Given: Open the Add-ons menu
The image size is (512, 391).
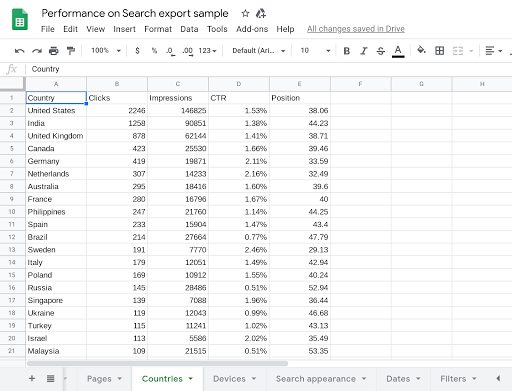Looking at the screenshot, I should coord(252,29).
